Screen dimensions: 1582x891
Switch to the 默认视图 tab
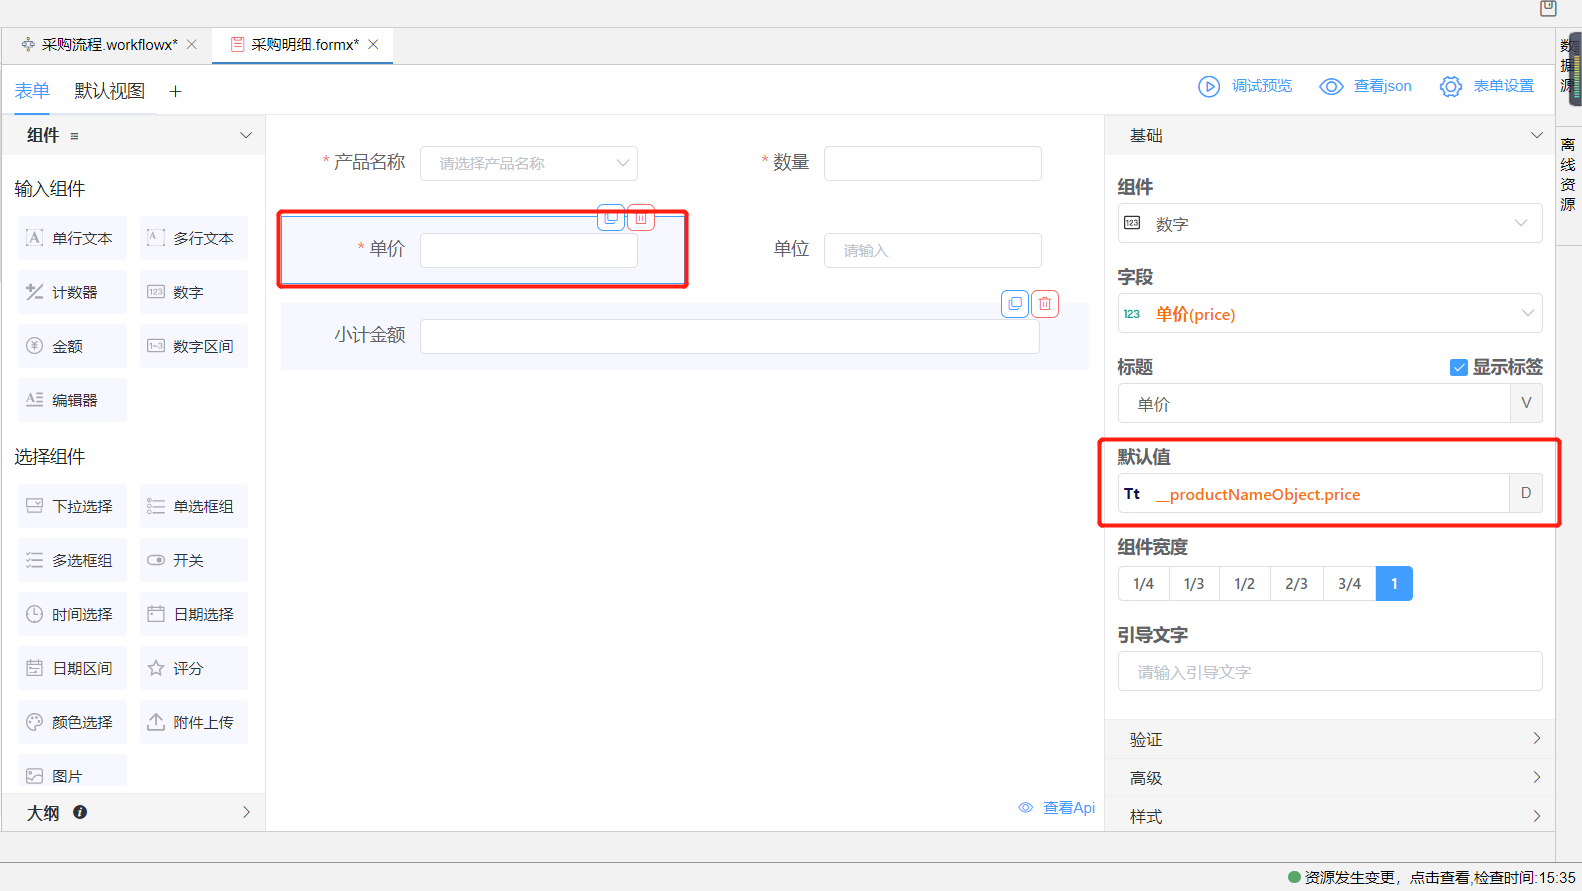[x=109, y=91]
